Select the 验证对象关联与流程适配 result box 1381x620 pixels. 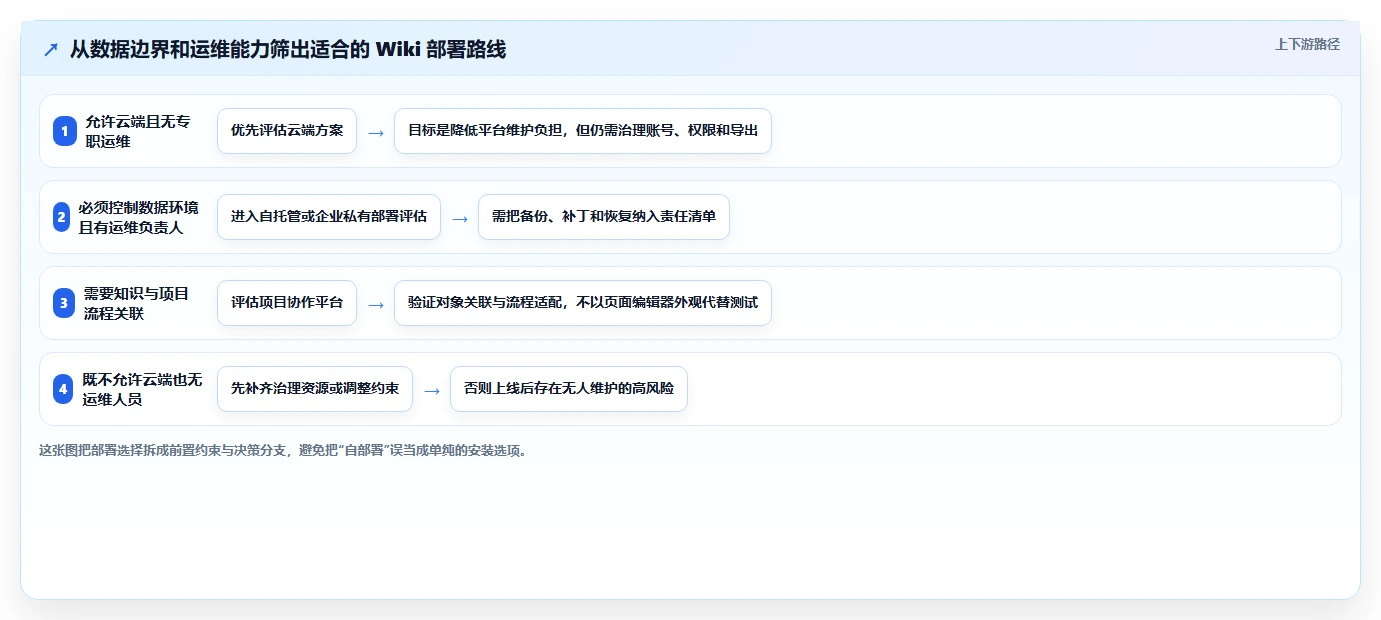coord(583,303)
